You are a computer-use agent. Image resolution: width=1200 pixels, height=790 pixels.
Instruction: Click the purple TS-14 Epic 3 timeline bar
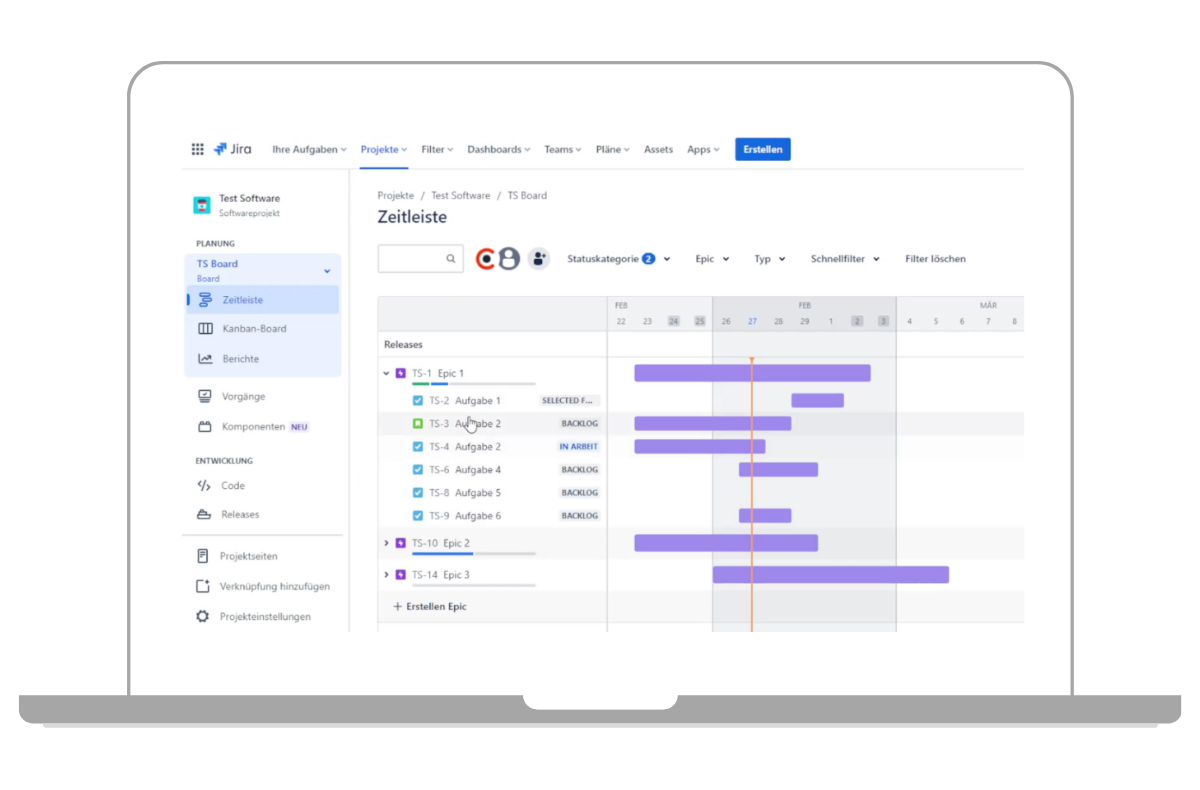(830, 575)
